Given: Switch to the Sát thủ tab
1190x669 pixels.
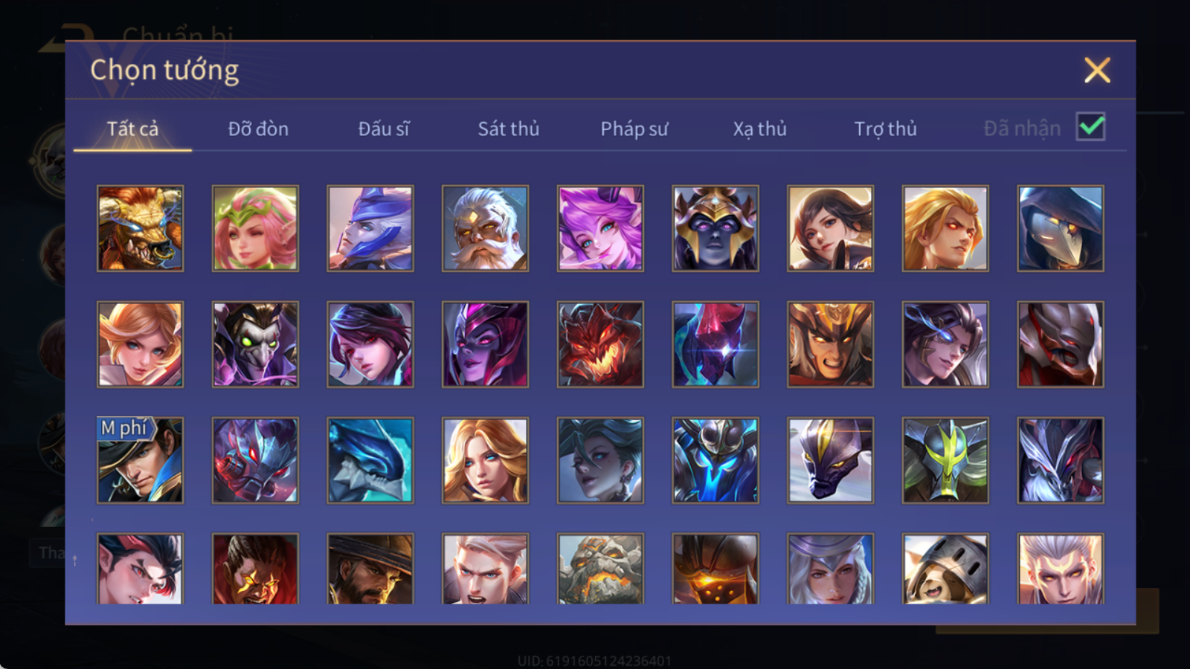Looking at the screenshot, I should pos(508,129).
